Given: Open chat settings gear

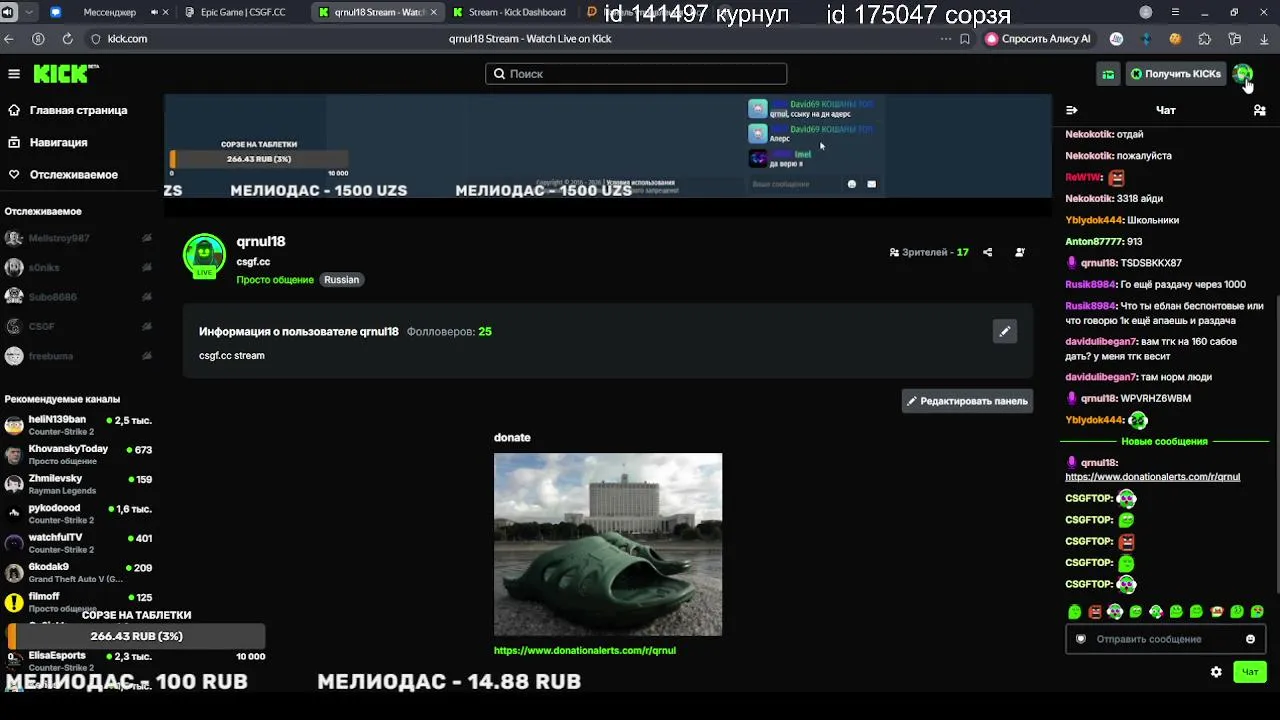Looking at the screenshot, I should [x=1216, y=672].
